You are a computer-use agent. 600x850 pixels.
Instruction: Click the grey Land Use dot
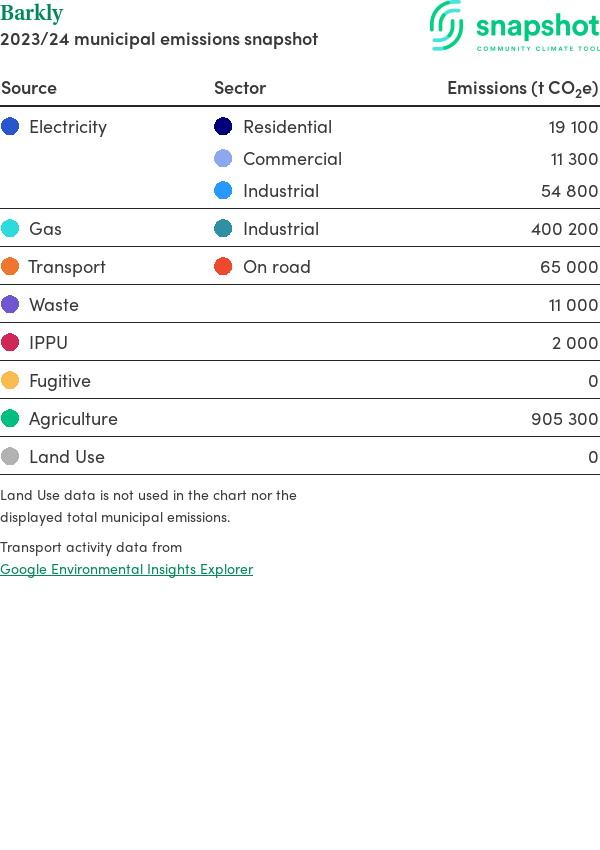(x=10, y=456)
